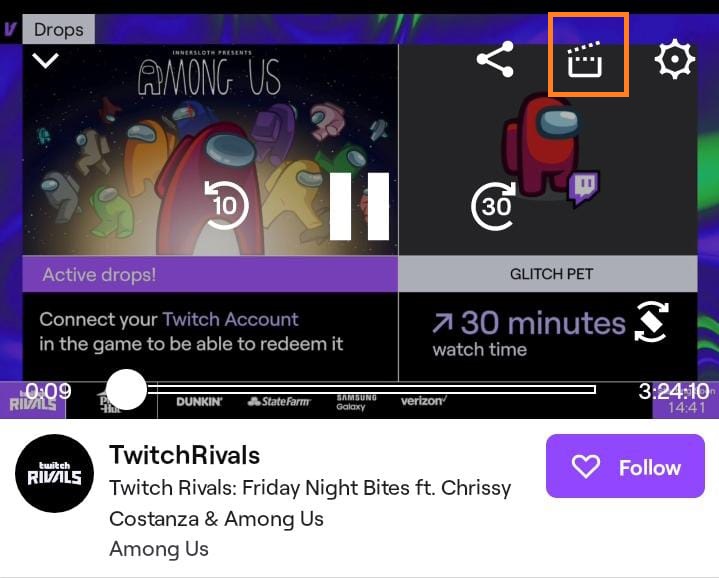Click the Follow button

(x=625, y=466)
